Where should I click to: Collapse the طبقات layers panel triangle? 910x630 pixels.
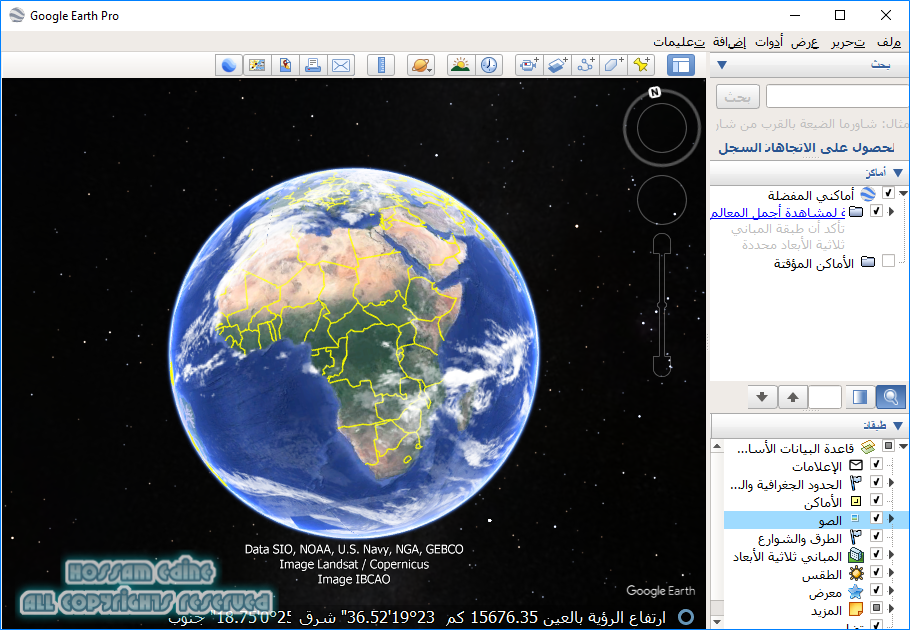898,426
